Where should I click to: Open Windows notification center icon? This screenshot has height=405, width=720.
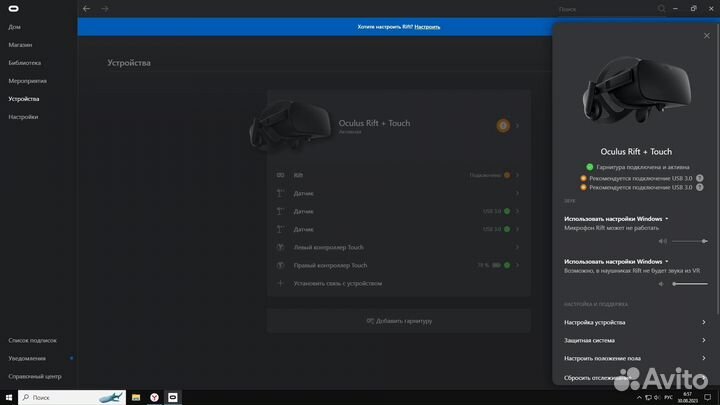(x=708, y=397)
